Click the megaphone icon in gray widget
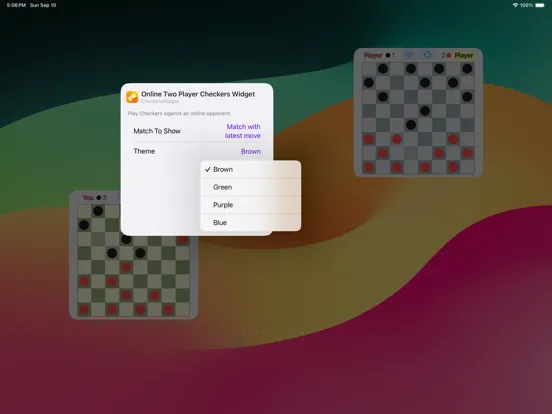Image resolution: width=552 pixels, height=414 pixels. [409, 55]
